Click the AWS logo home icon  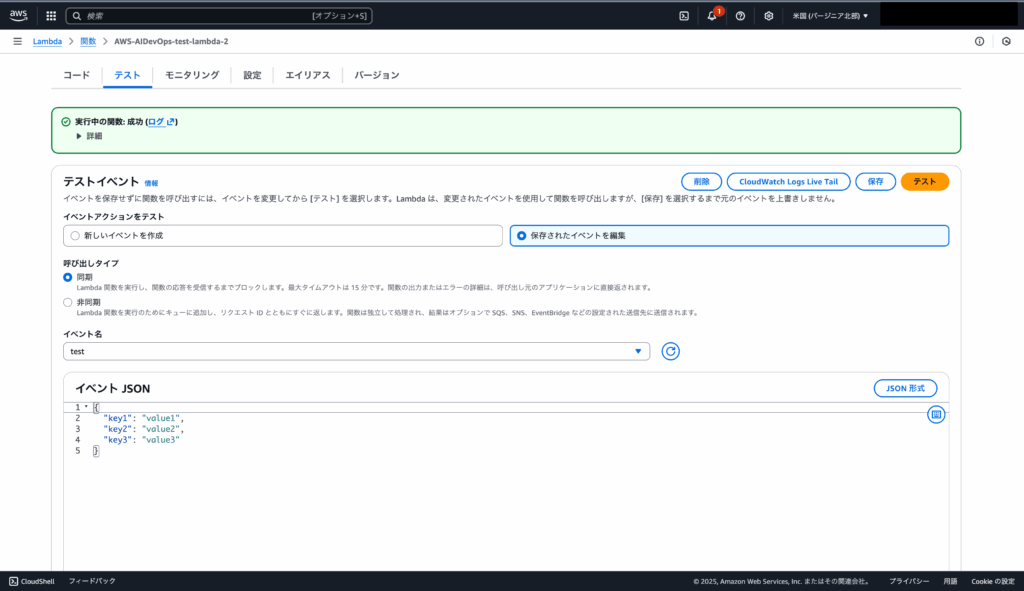19,15
